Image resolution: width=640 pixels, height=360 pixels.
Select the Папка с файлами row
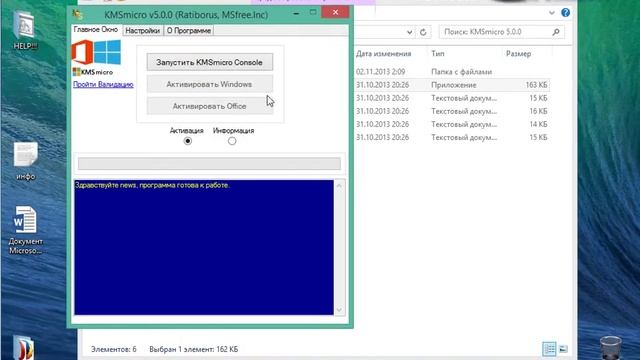pos(452,72)
